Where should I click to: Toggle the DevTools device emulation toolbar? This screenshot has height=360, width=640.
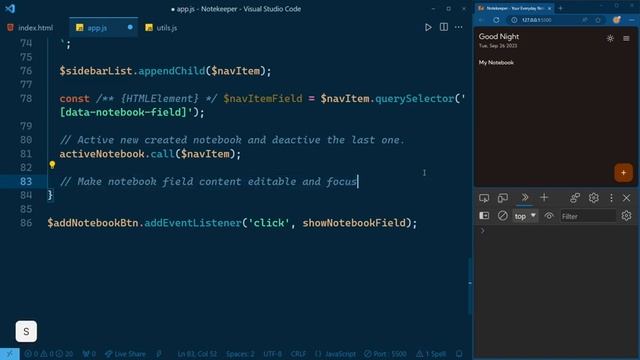click(x=503, y=198)
